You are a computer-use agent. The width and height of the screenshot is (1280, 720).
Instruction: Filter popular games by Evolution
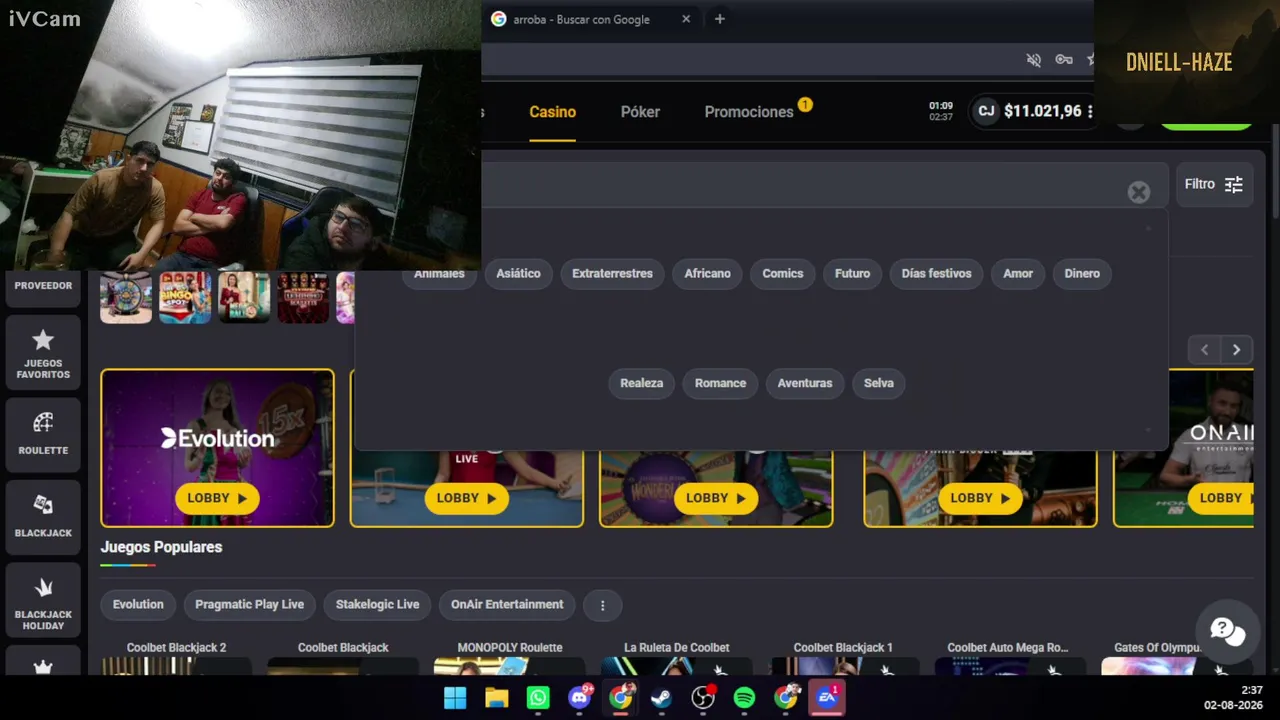[138, 605]
